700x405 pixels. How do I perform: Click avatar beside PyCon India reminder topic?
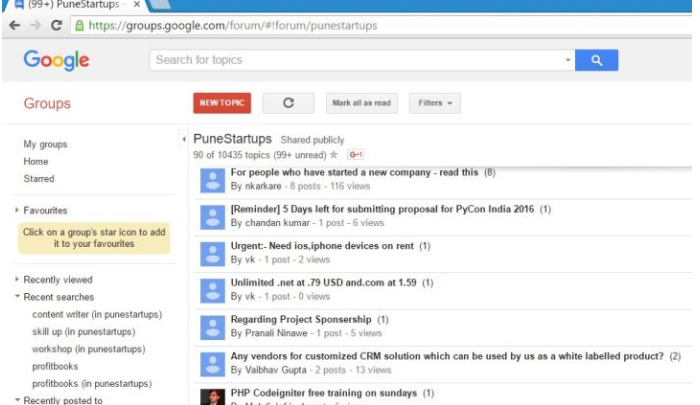click(212, 217)
